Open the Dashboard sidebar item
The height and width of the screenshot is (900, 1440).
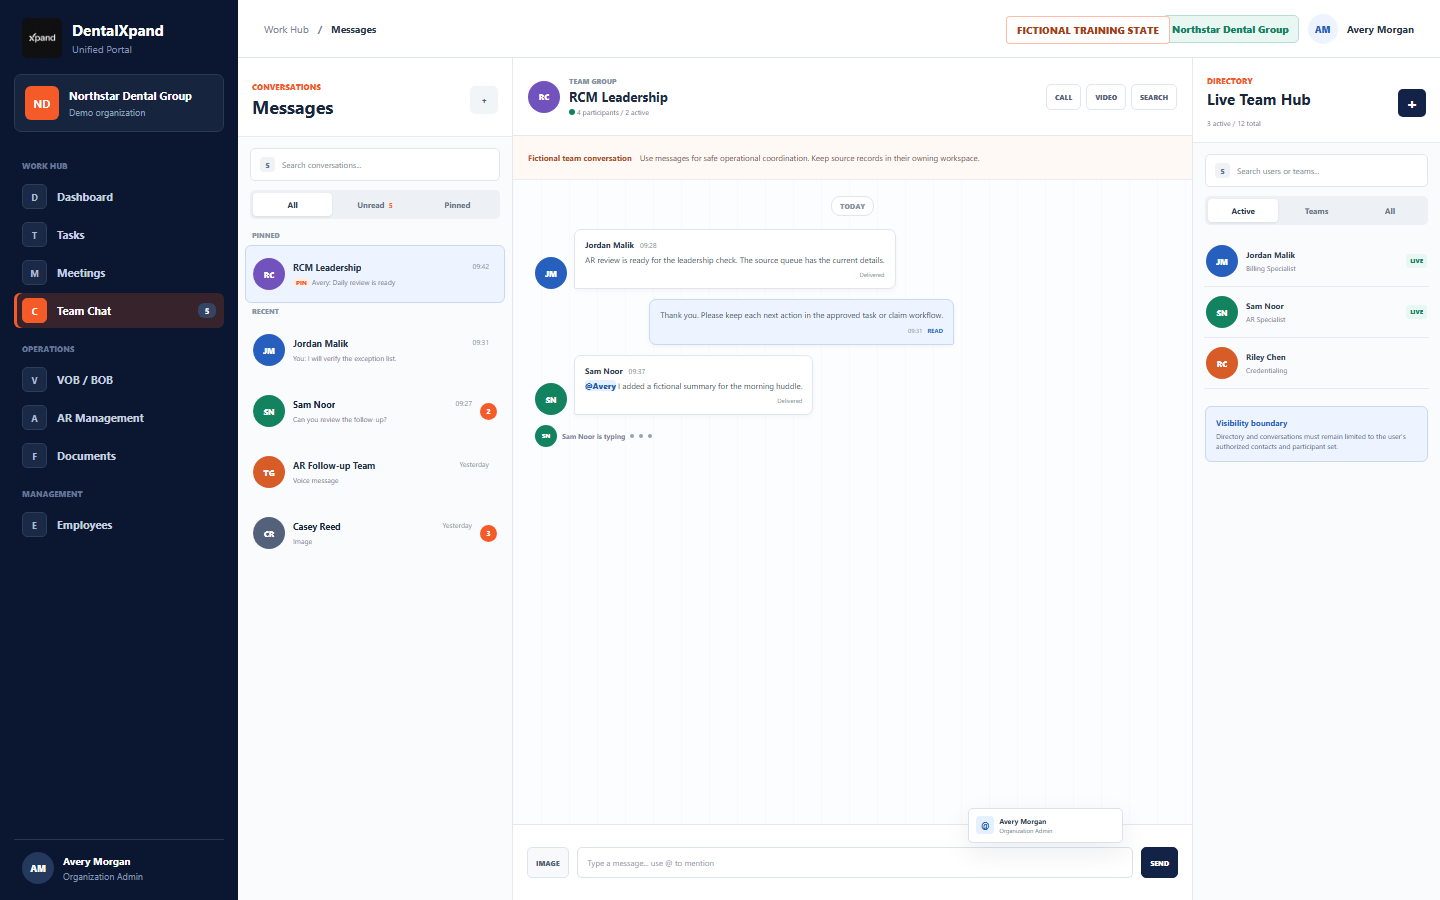[119, 197]
